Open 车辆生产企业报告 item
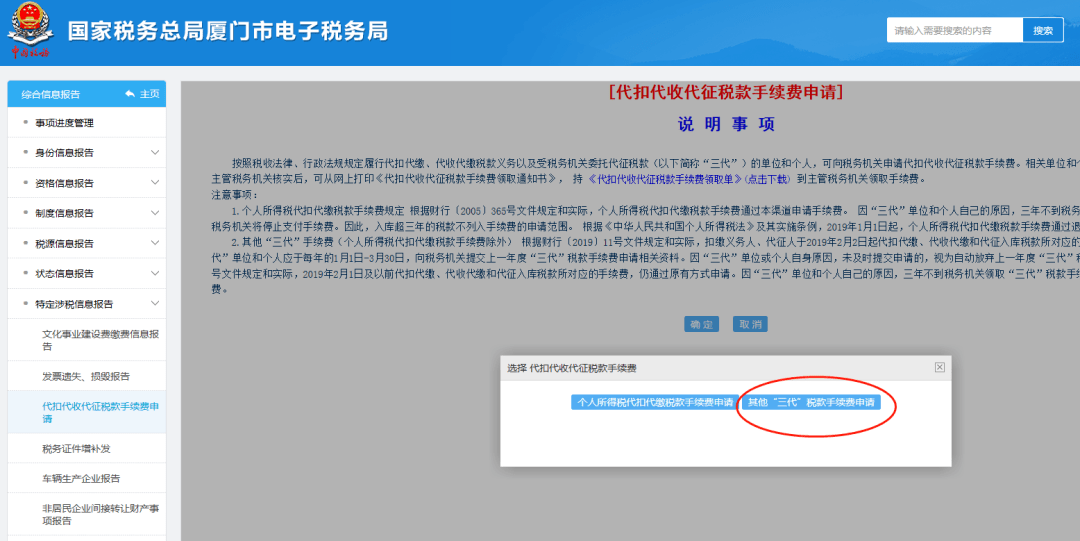The height and width of the screenshot is (541, 1080). pos(81,479)
